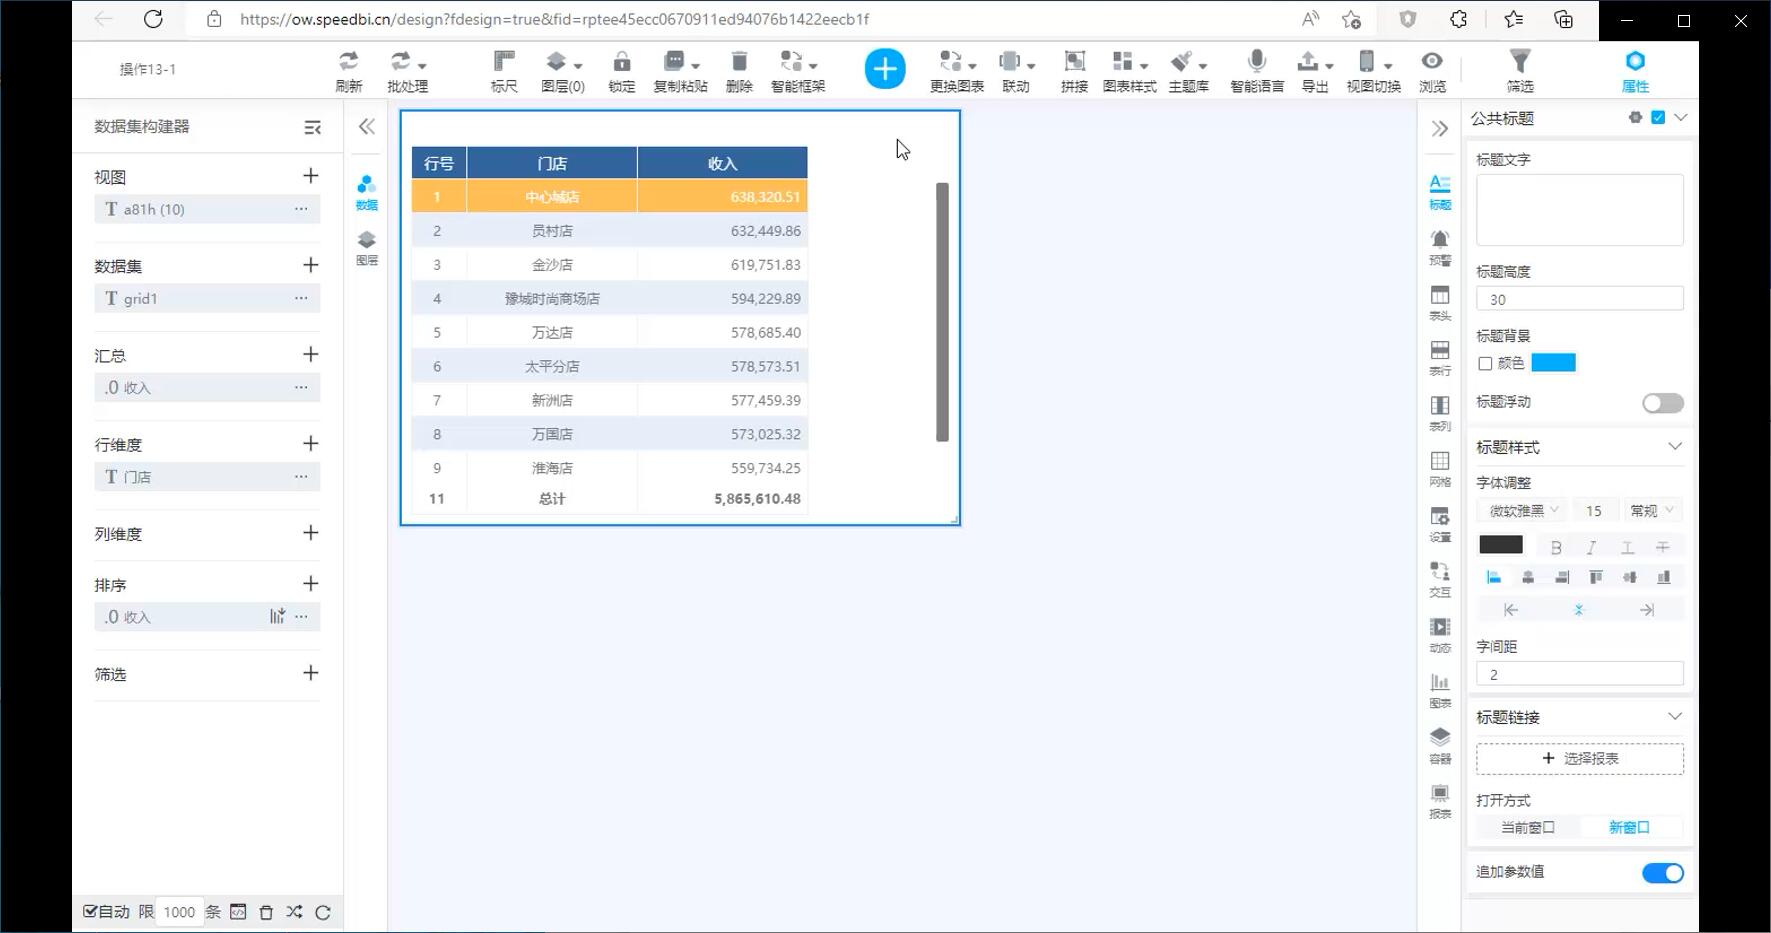Click the 删除 trash icon in toolbar
This screenshot has width=1771, height=933.
click(x=739, y=62)
